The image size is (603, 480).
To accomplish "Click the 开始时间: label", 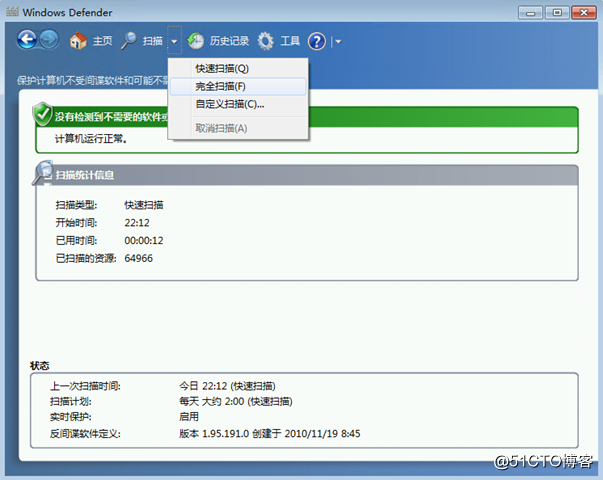I will pyautogui.click(x=77, y=223).
